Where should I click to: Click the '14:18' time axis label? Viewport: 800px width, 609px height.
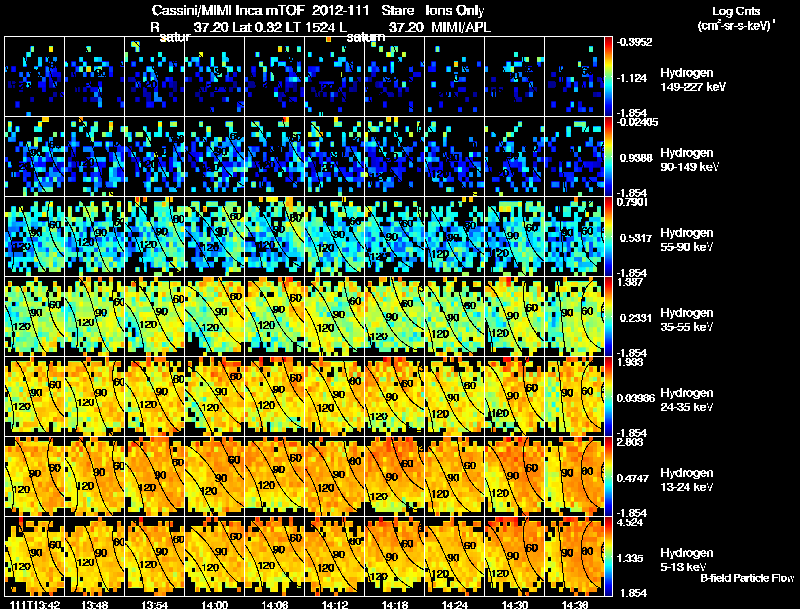(x=395, y=604)
